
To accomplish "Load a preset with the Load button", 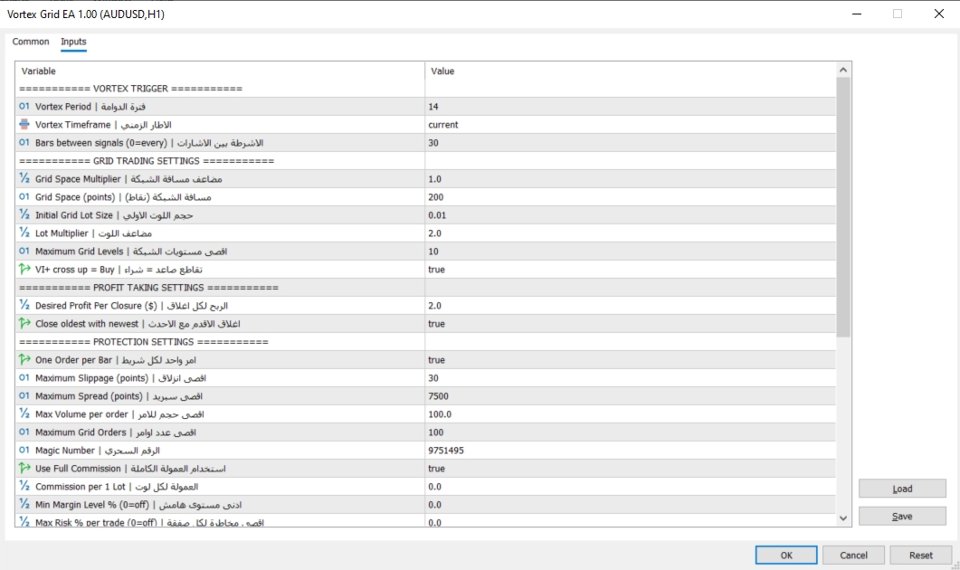I will tap(902, 489).
